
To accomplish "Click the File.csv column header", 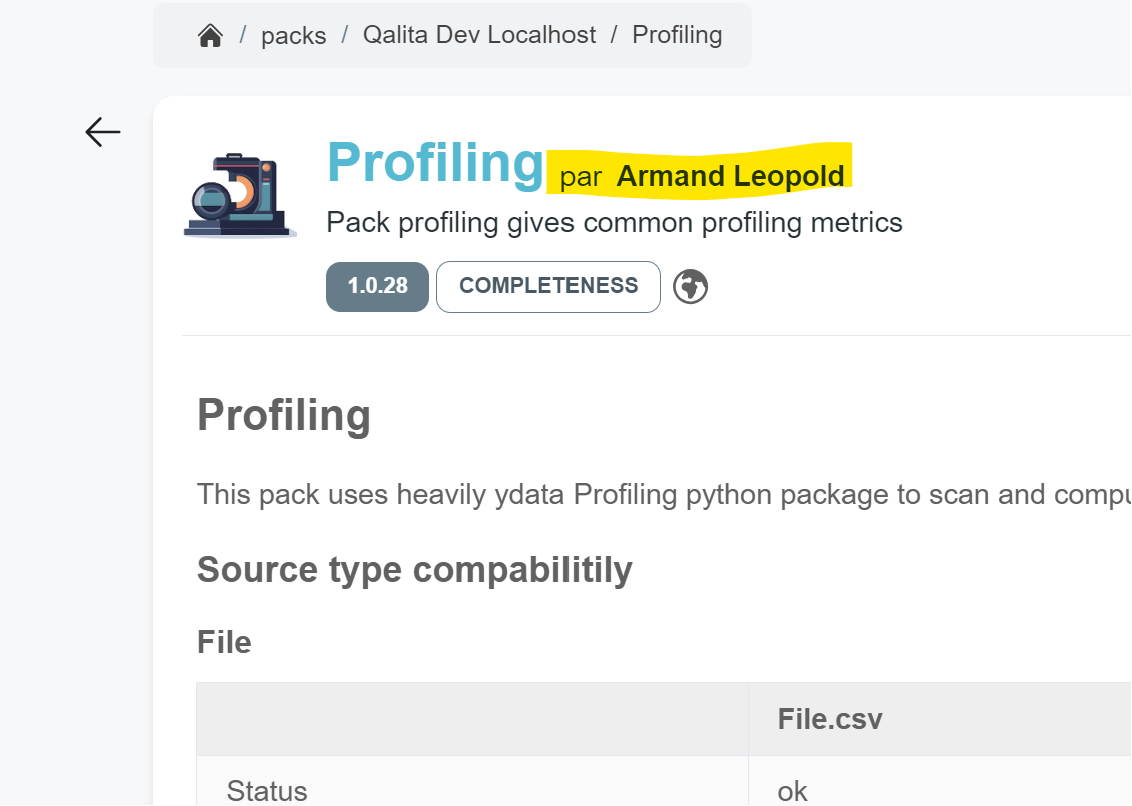I will 829,719.
